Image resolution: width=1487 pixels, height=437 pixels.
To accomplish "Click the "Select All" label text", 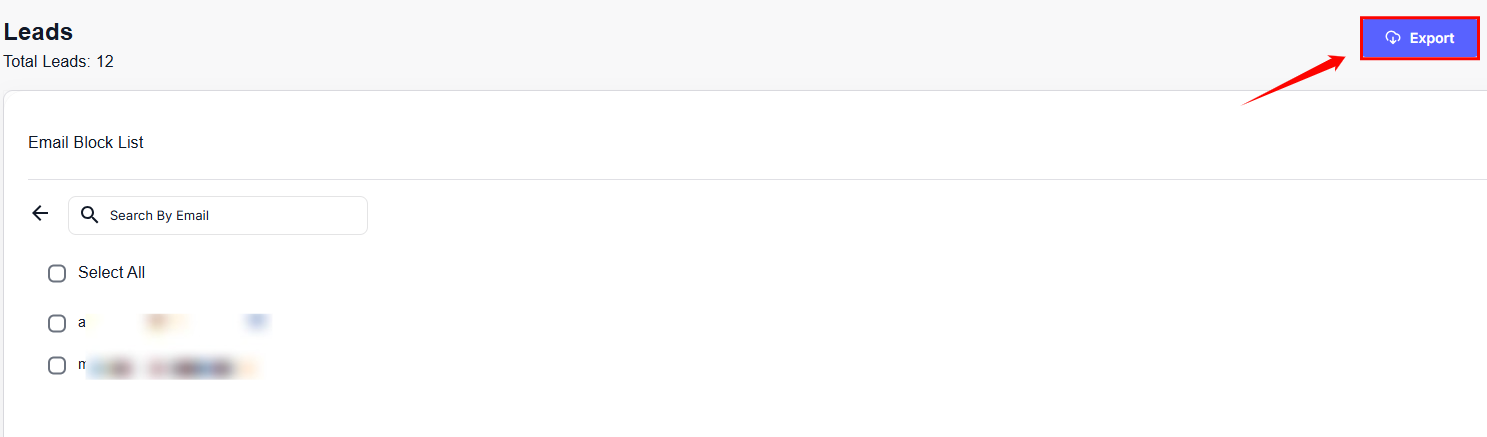I will (x=111, y=273).
